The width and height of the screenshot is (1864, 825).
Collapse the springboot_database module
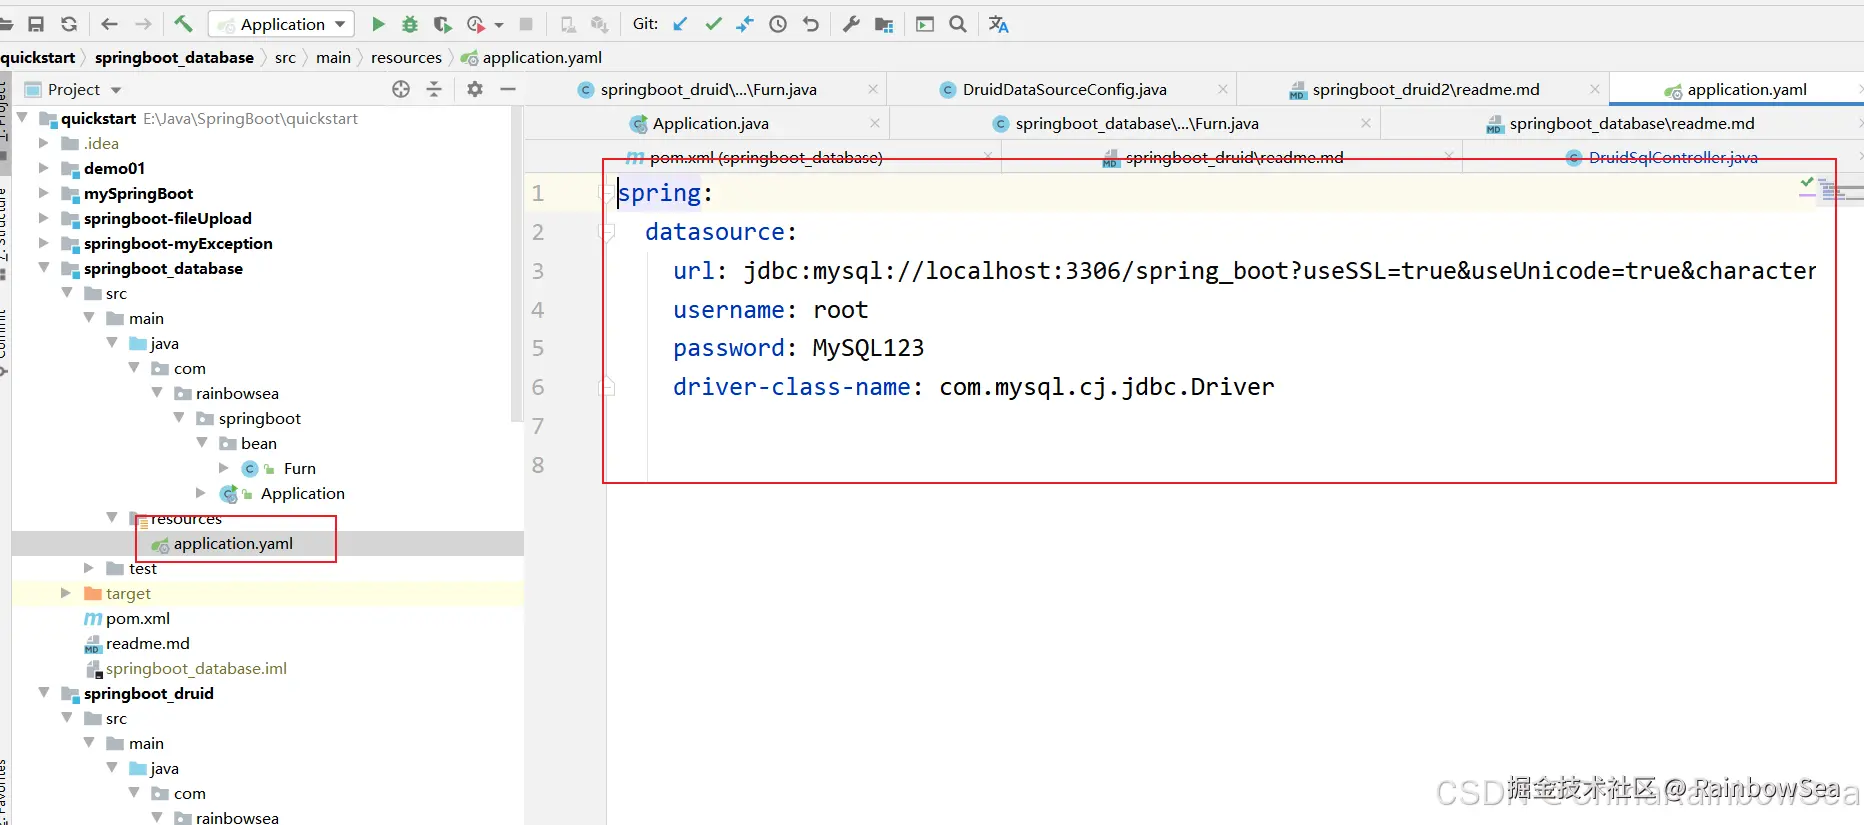(x=43, y=268)
